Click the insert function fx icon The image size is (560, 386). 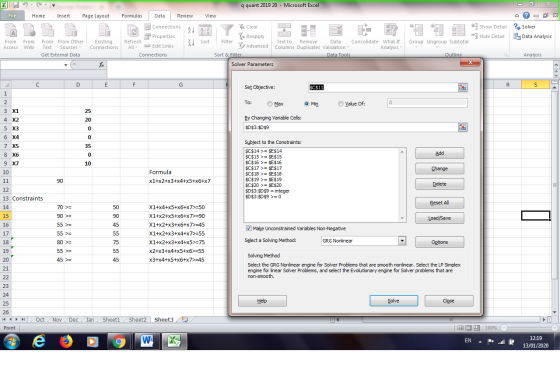click(x=101, y=65)
